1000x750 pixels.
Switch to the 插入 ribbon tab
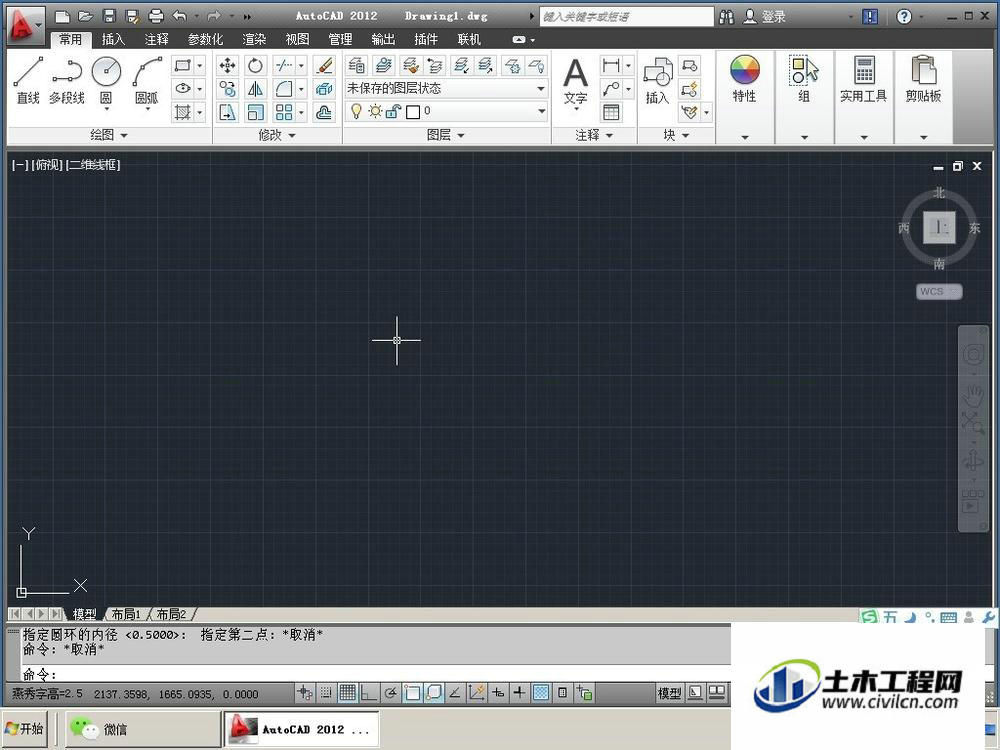[x=114, y=40]
